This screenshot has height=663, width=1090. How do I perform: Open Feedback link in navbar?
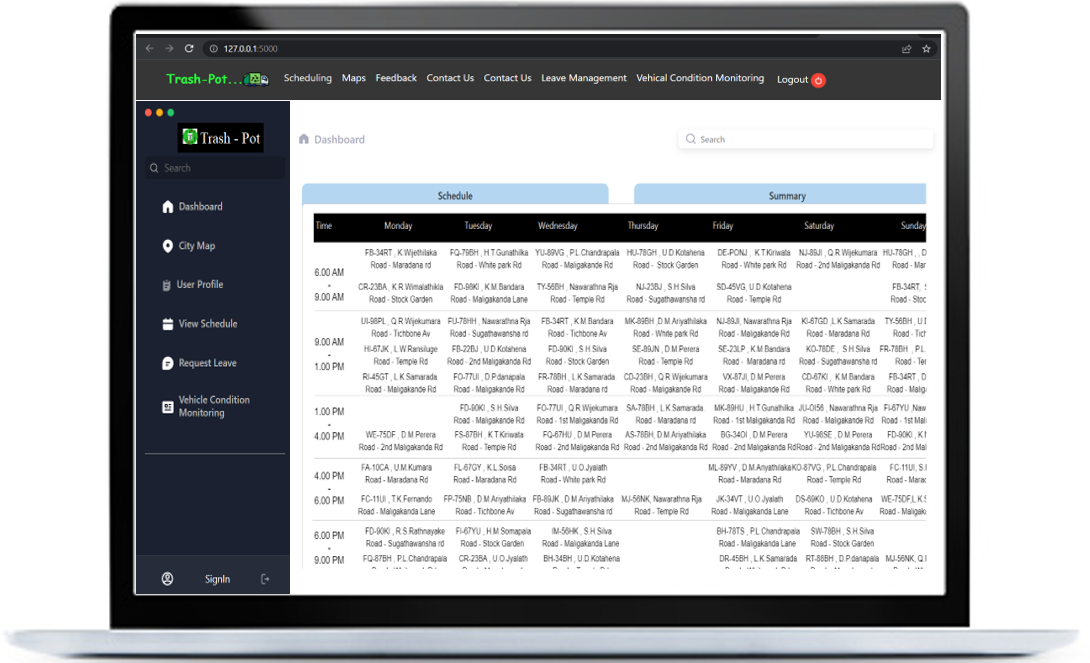(396, 78)
